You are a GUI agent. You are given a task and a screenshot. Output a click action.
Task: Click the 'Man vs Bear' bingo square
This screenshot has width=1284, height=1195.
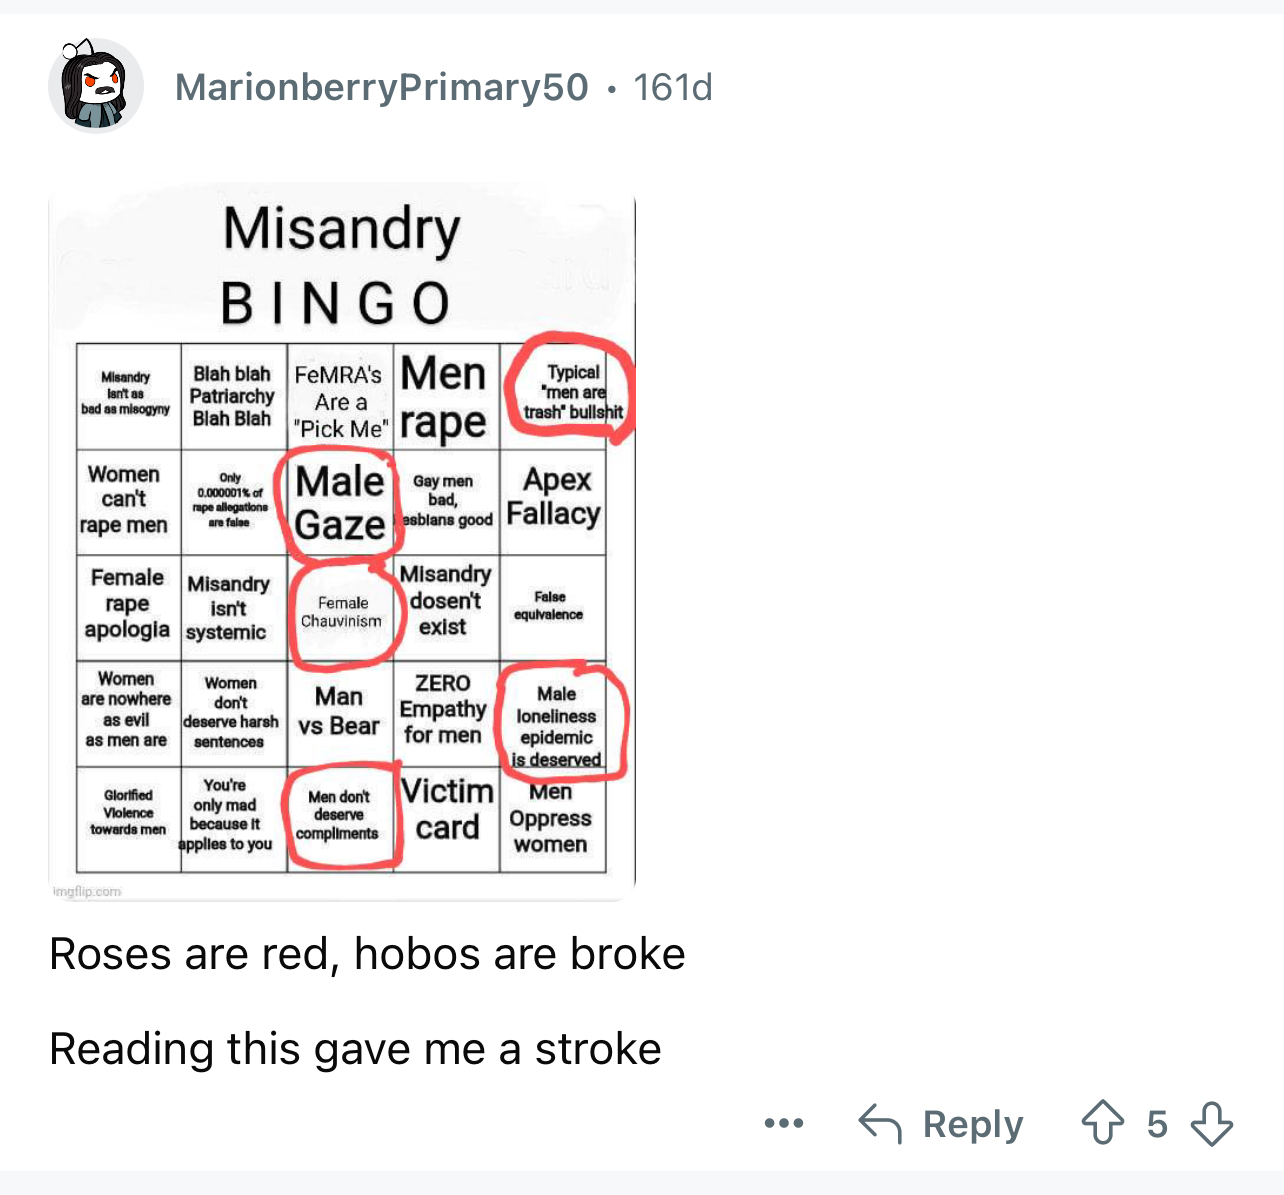(x=340, y=711)
